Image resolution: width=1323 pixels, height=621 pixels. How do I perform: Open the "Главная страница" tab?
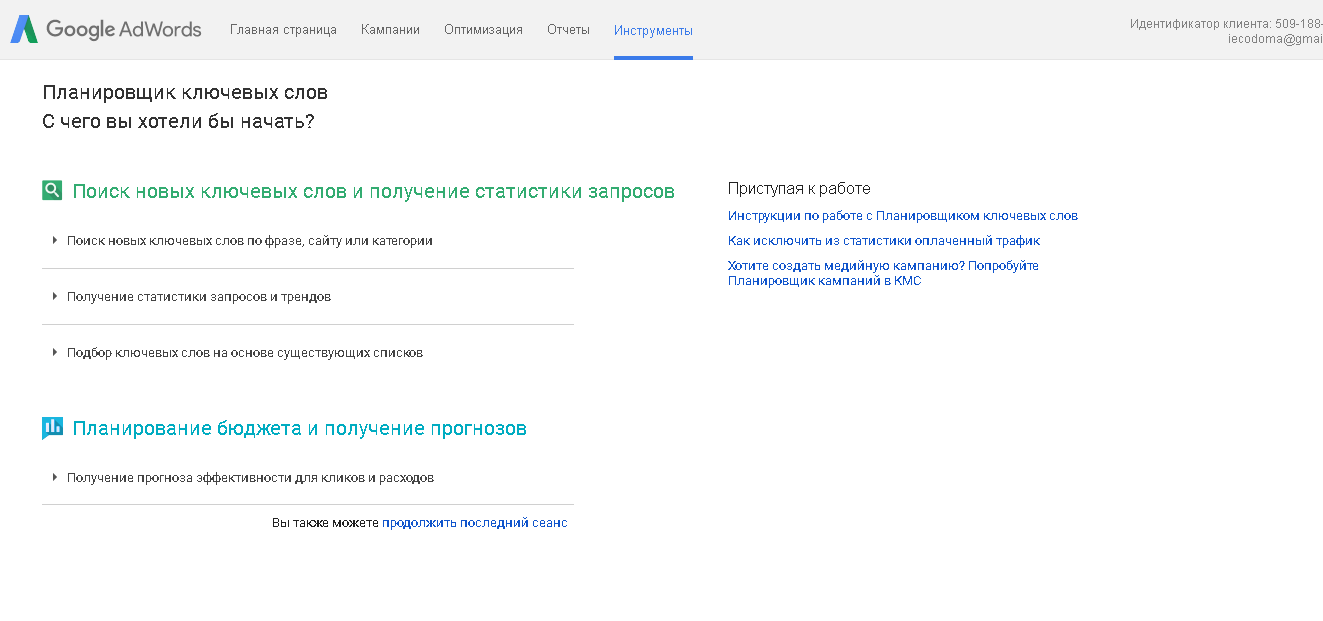283,29
